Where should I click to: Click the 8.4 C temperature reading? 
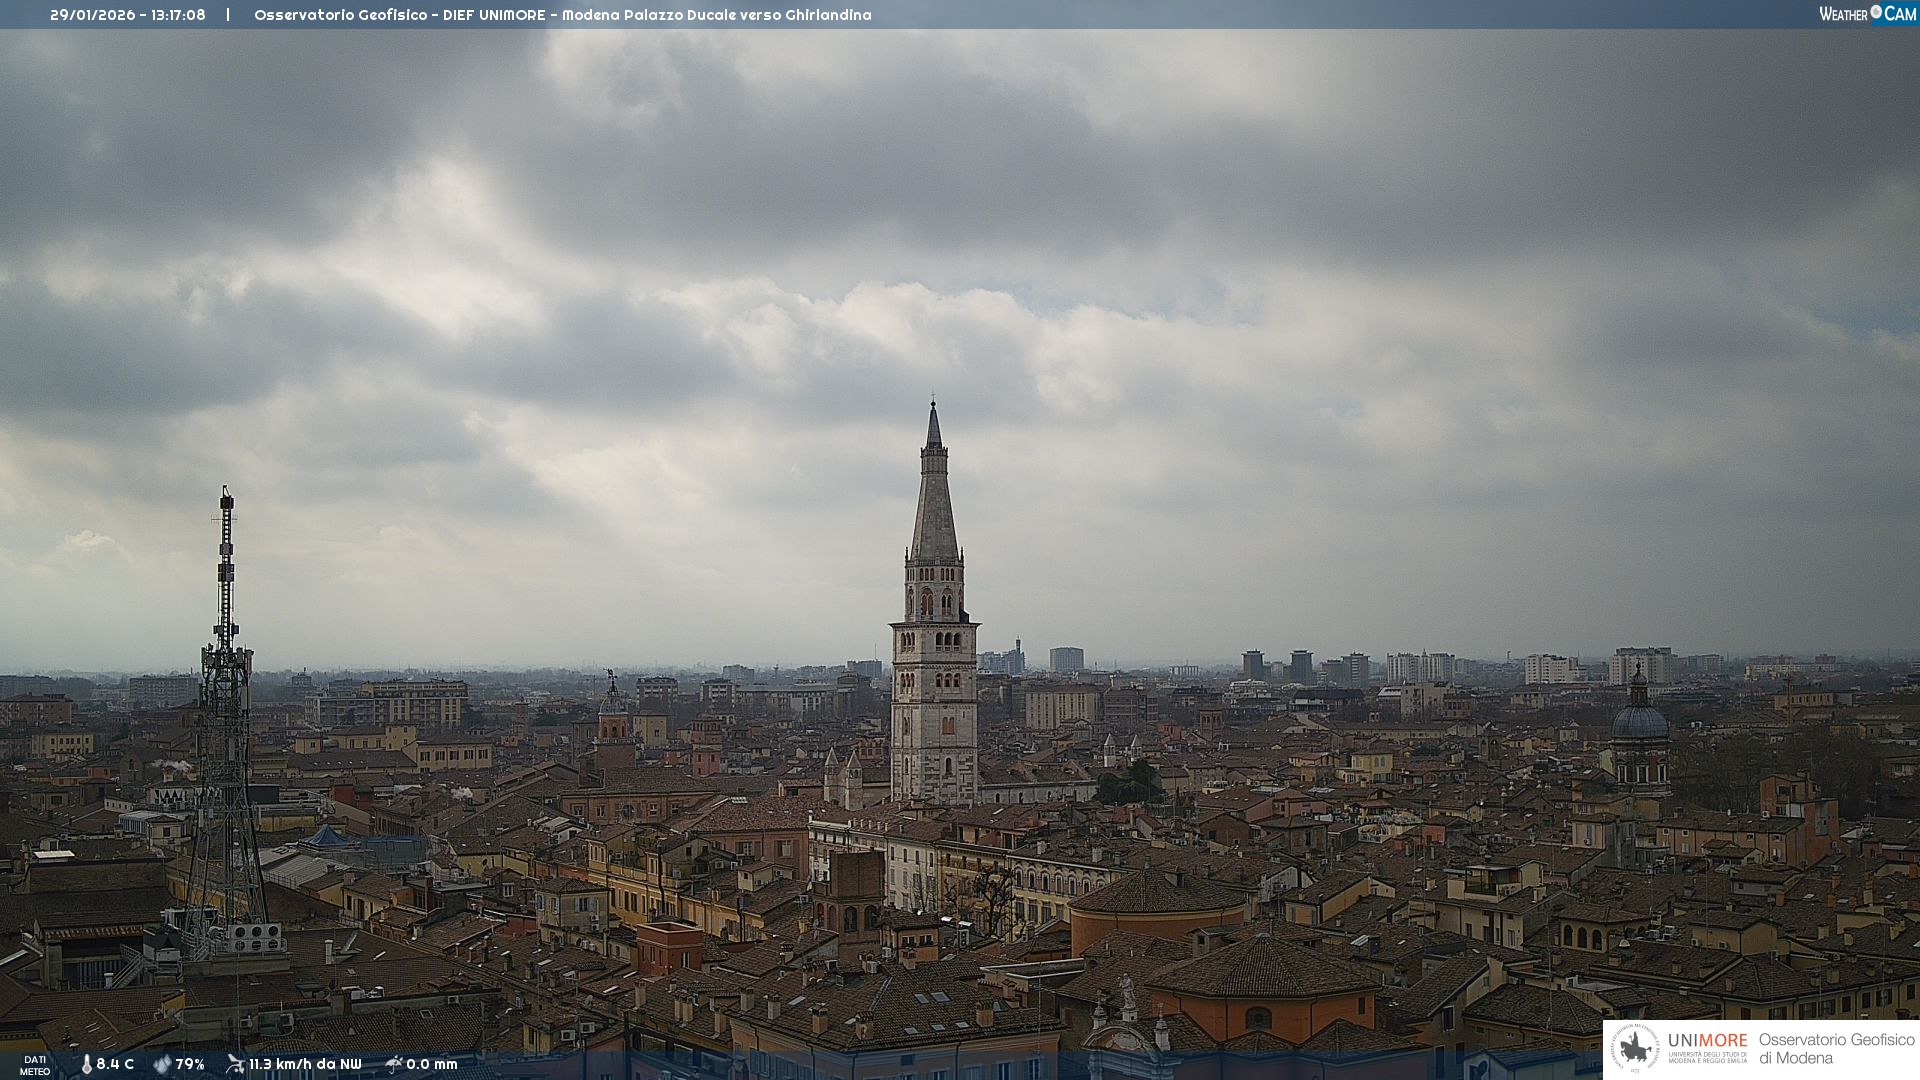(x=115, y=1064)
